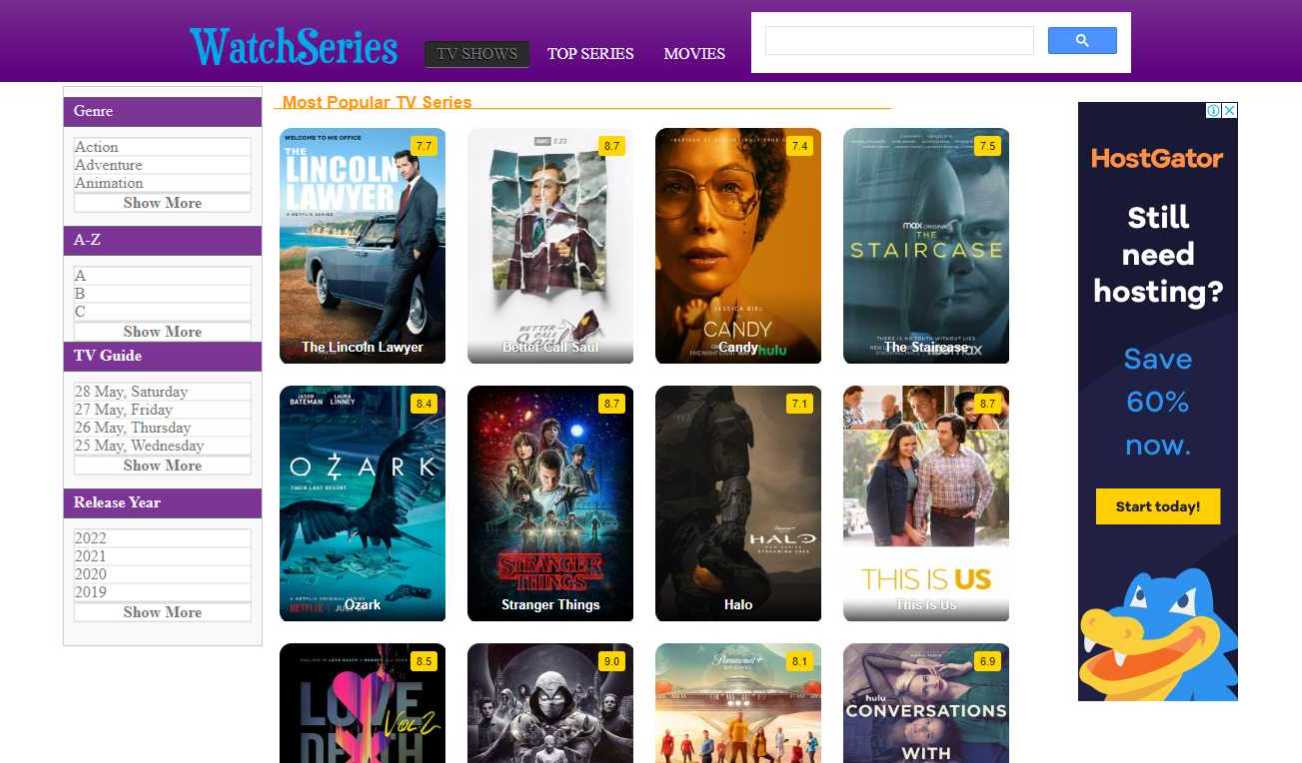The height and width of the screenshot is (763, 1302).
Task: Click the magnifier search button
Action: click(1082, 41)
